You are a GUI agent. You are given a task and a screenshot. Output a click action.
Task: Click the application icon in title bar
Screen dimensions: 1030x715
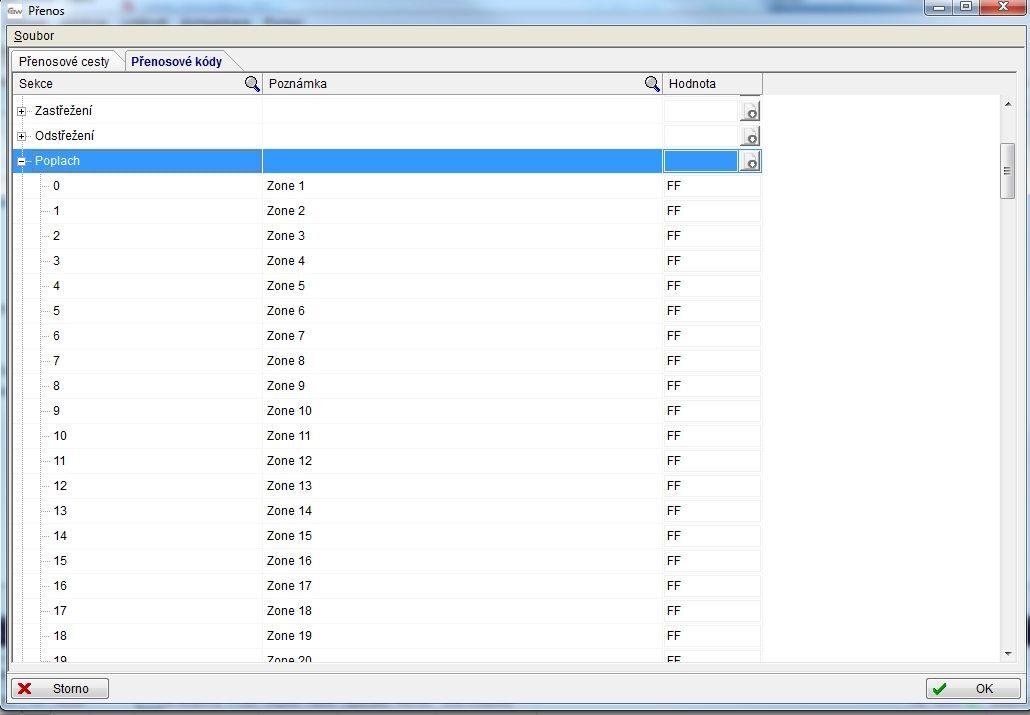[15, 11]
